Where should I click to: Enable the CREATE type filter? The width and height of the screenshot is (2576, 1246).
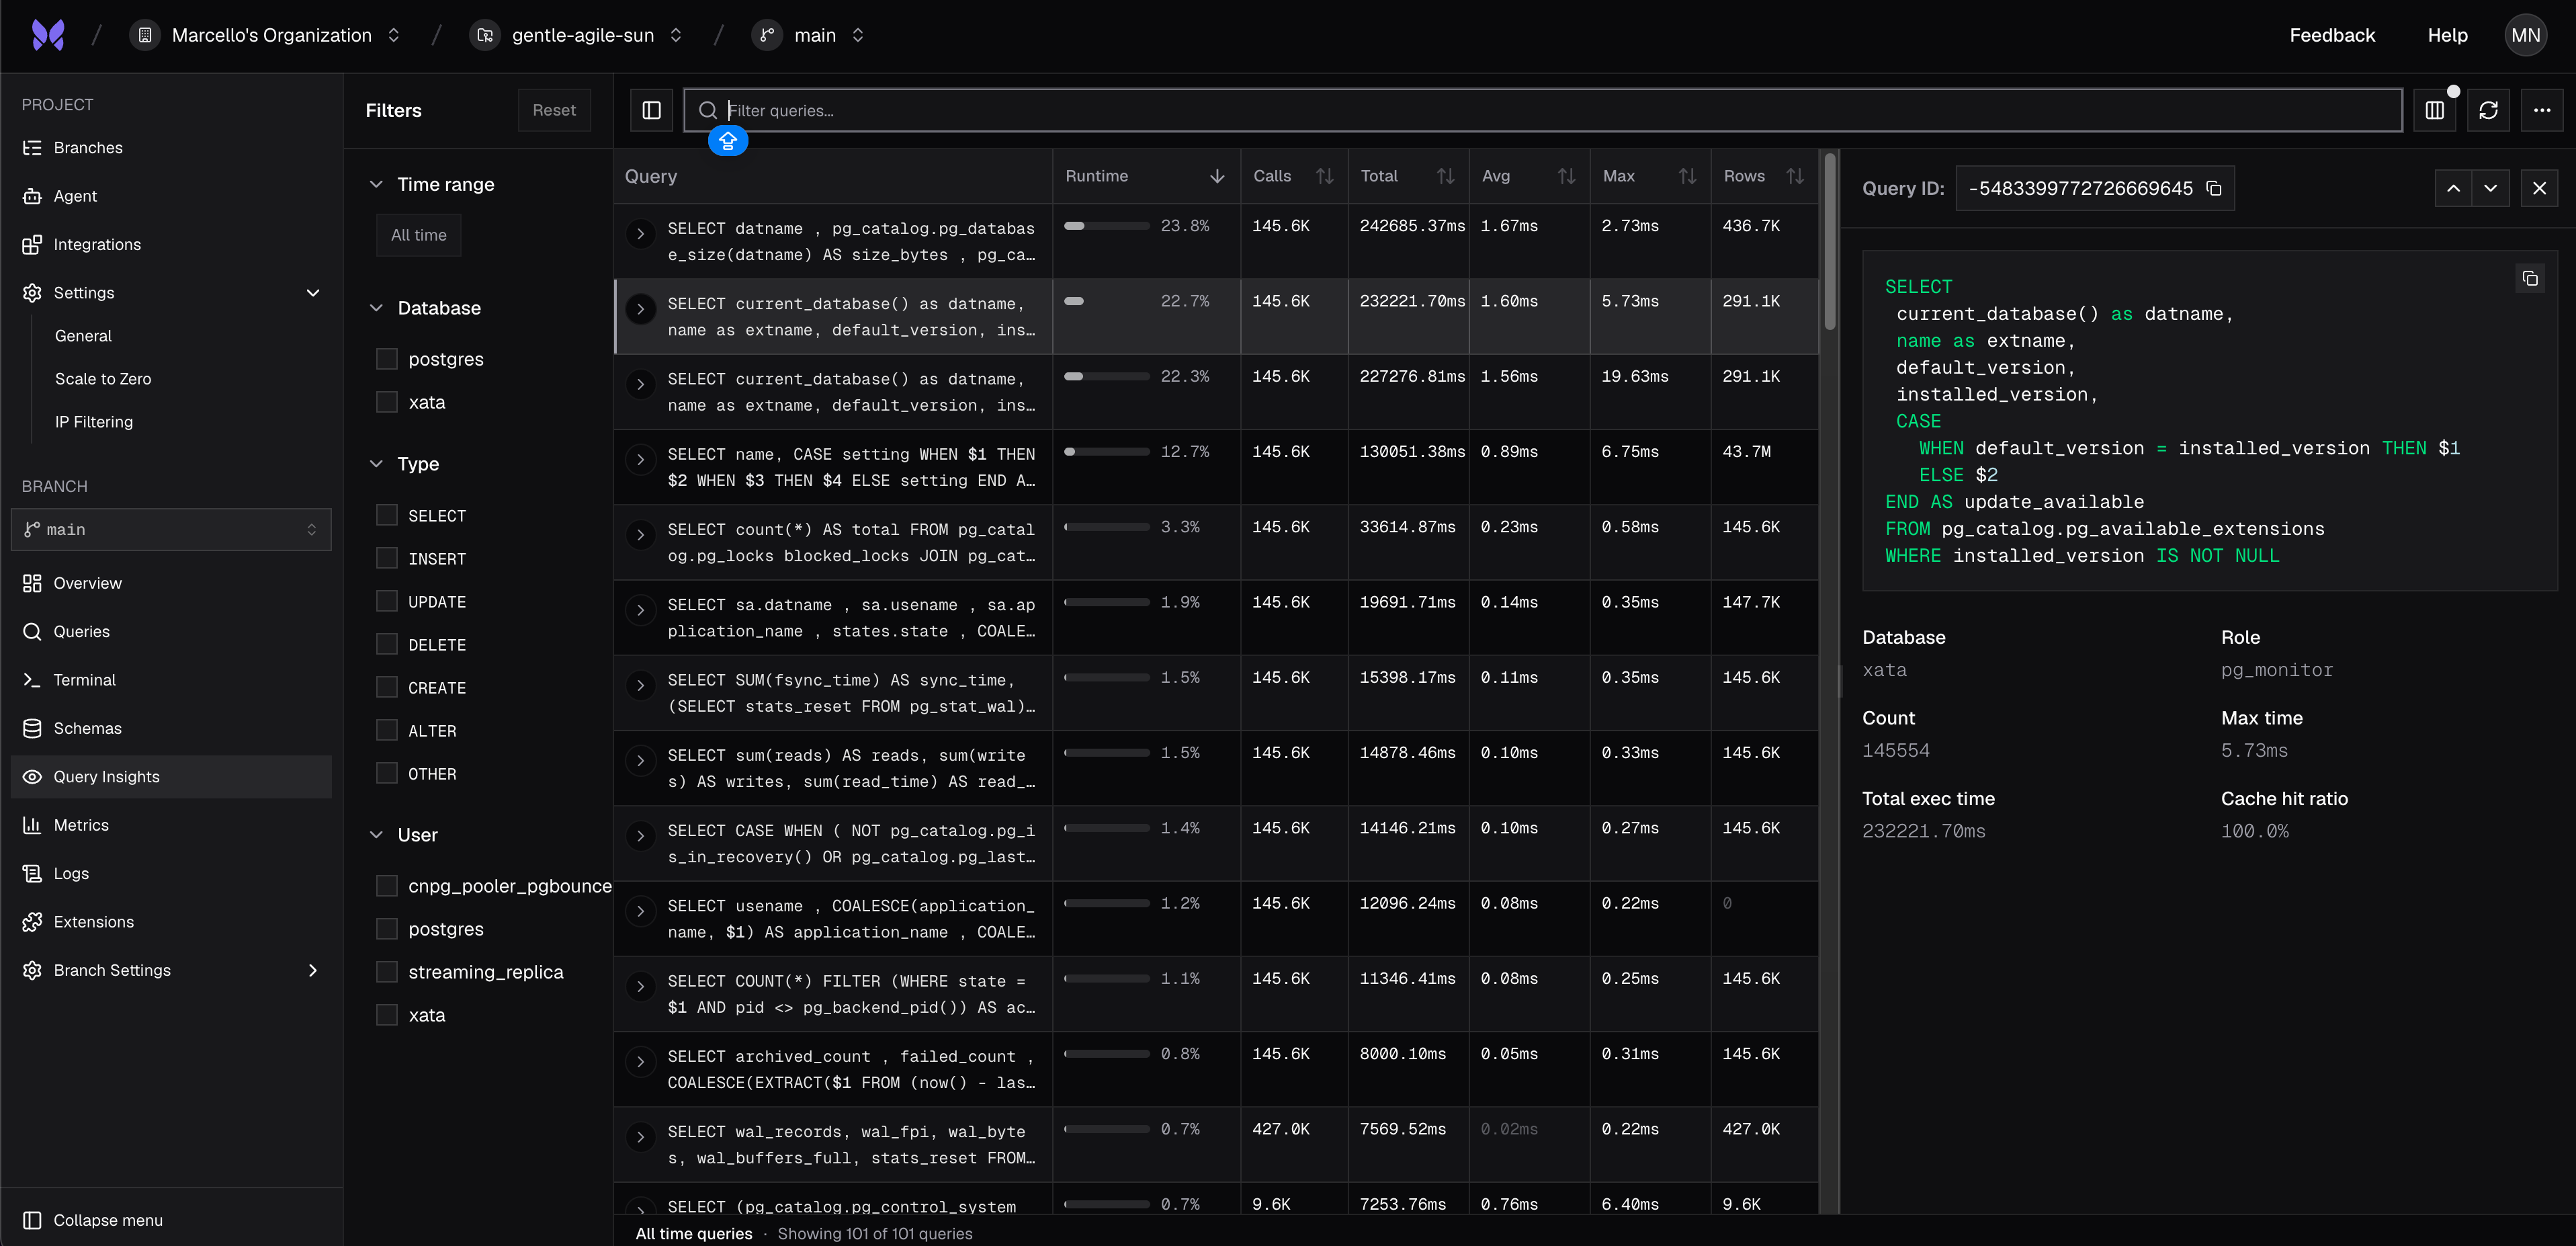point(387,687)
